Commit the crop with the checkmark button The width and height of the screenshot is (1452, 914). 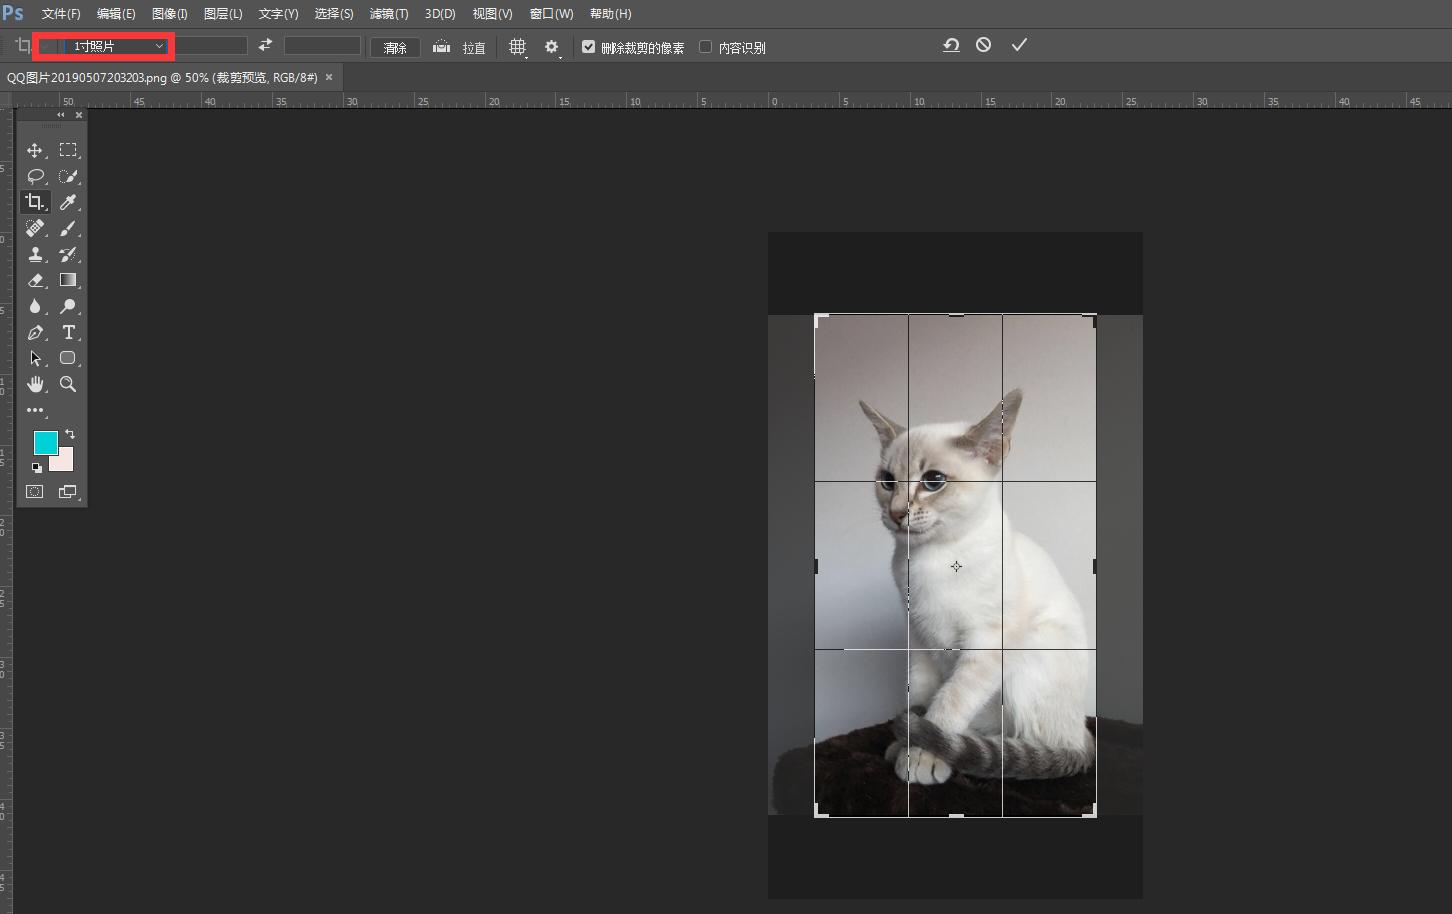(1019, 44)
